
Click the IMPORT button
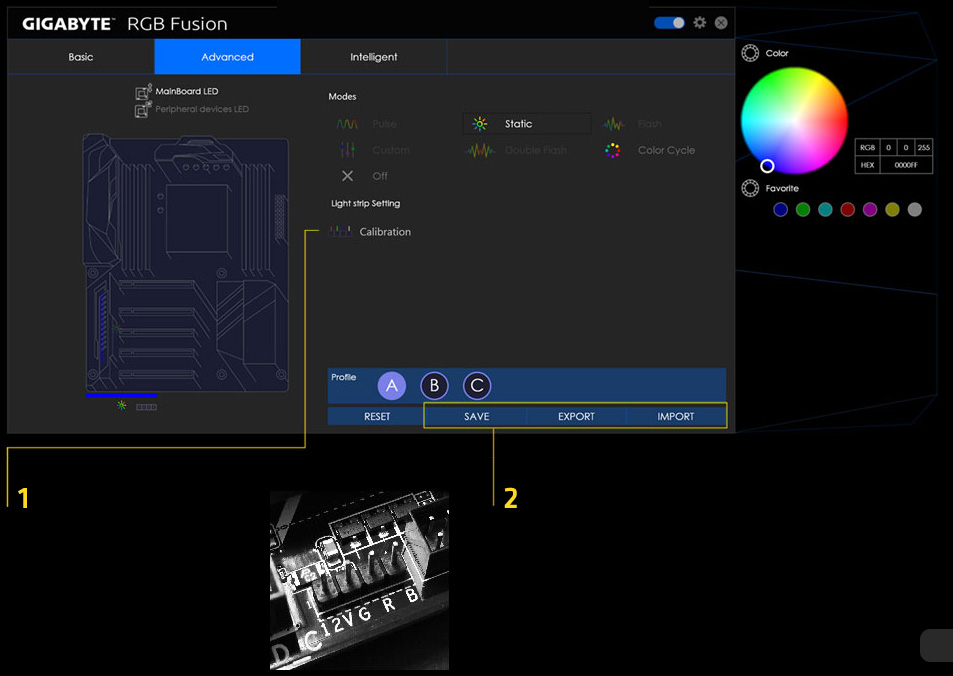[x=675, y=416]
